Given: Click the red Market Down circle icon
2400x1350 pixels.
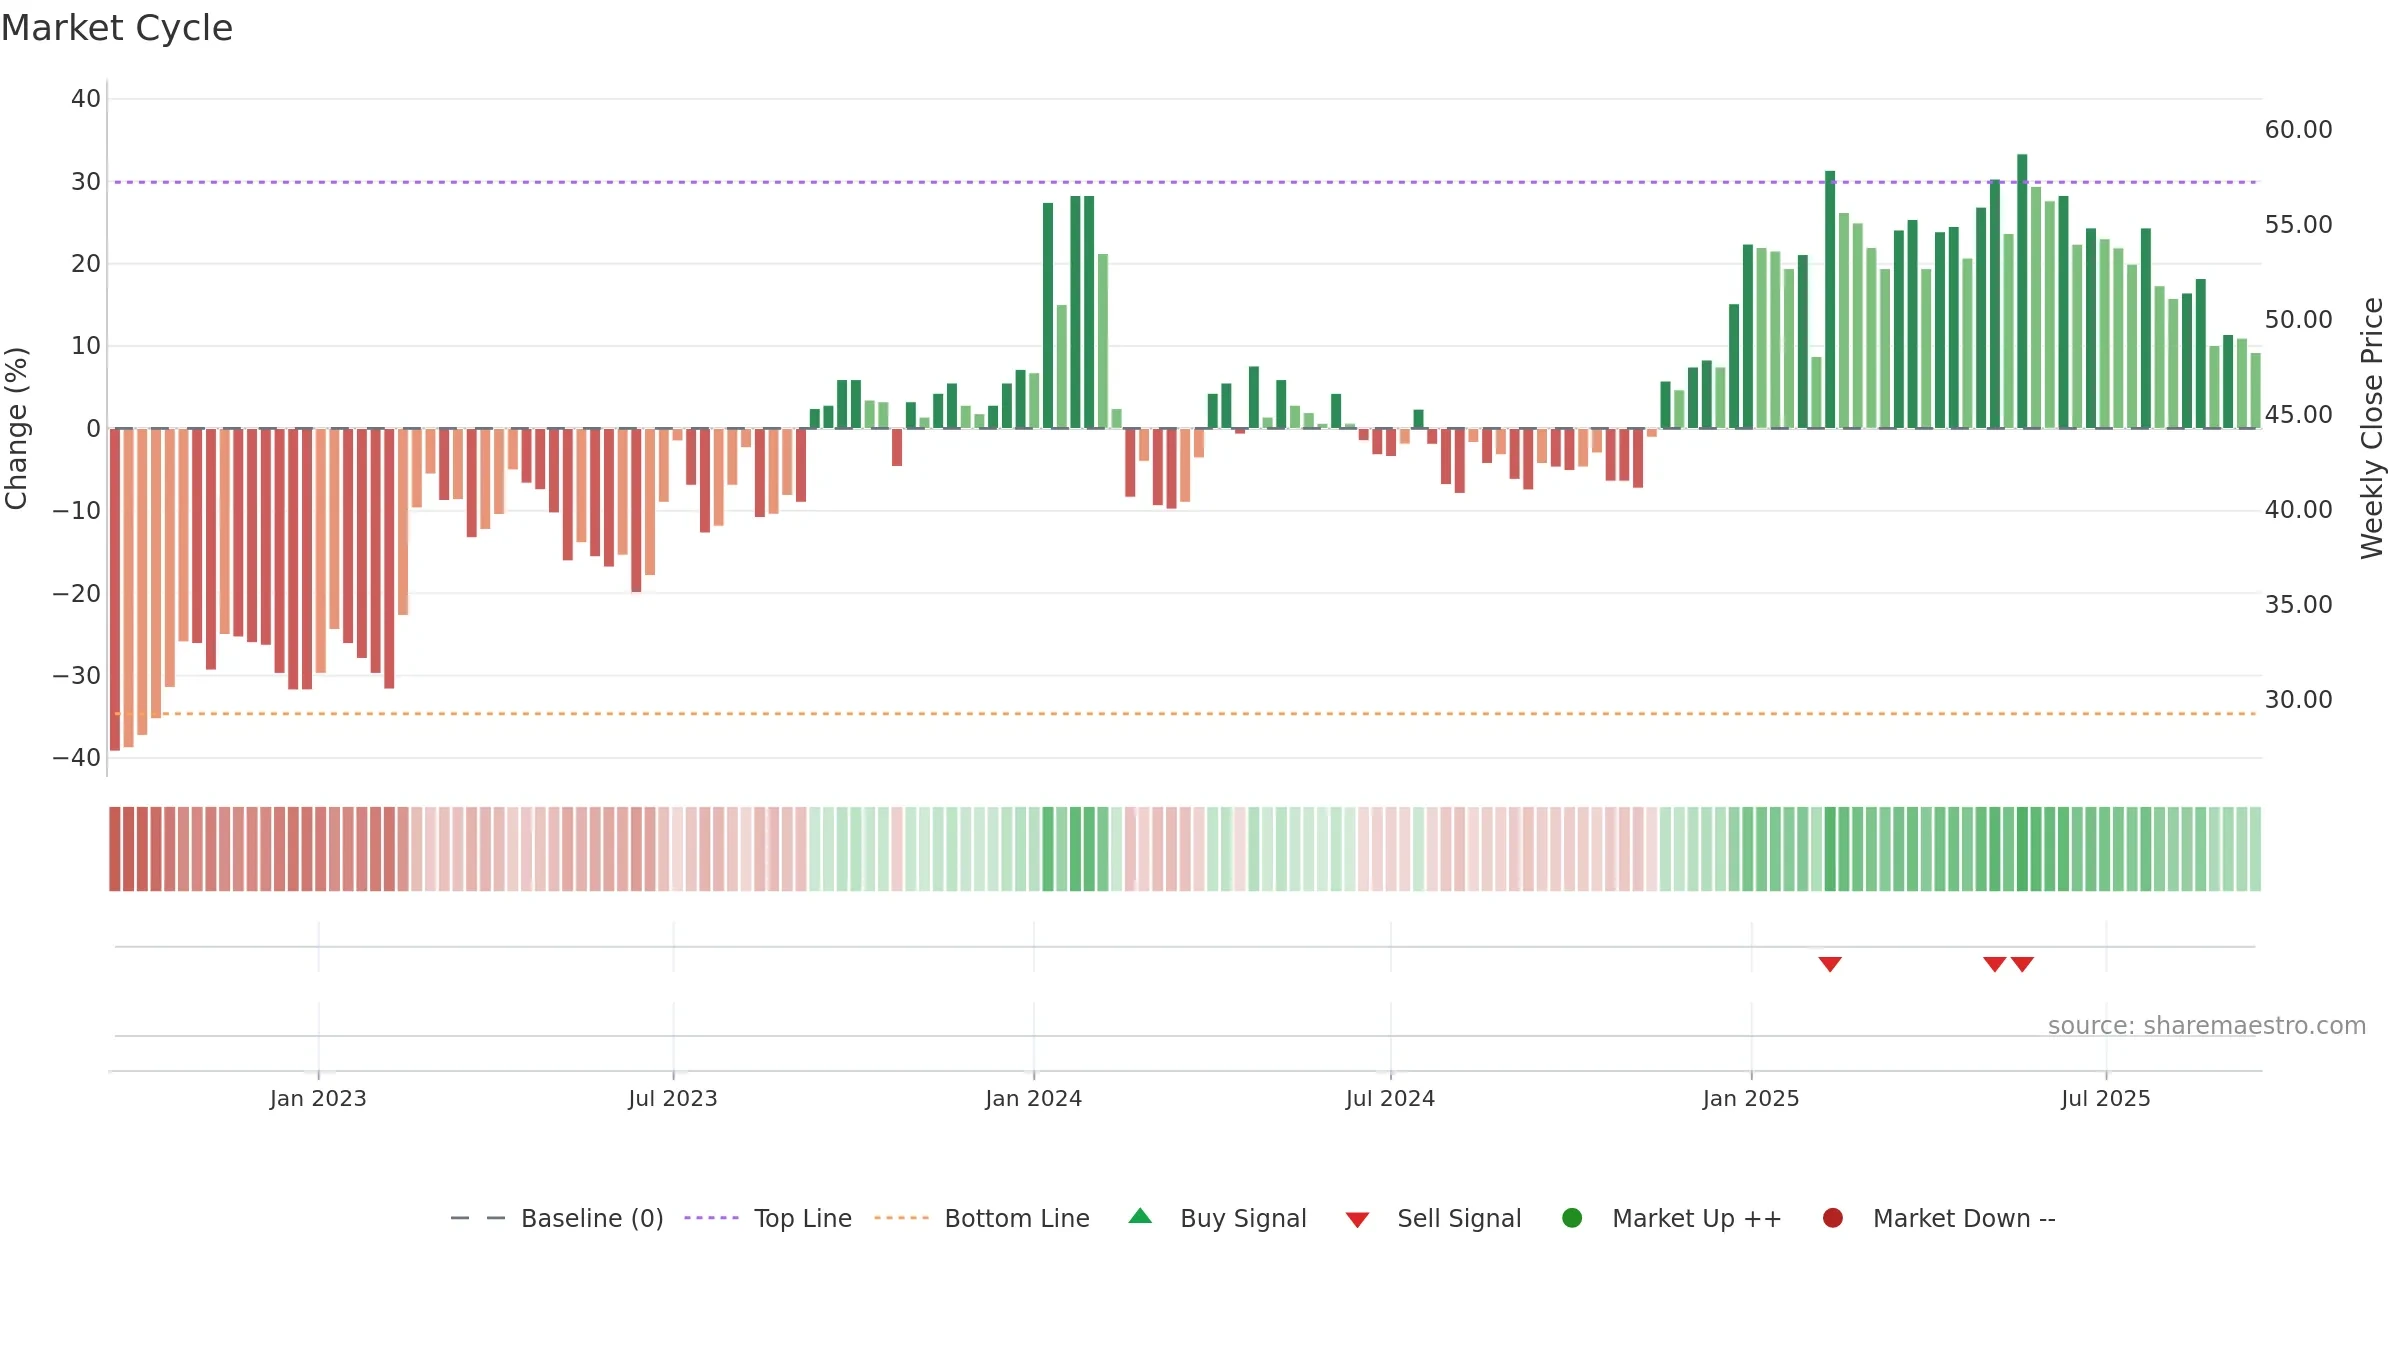Looking at the screenshot, I should pos(1833,1218).
